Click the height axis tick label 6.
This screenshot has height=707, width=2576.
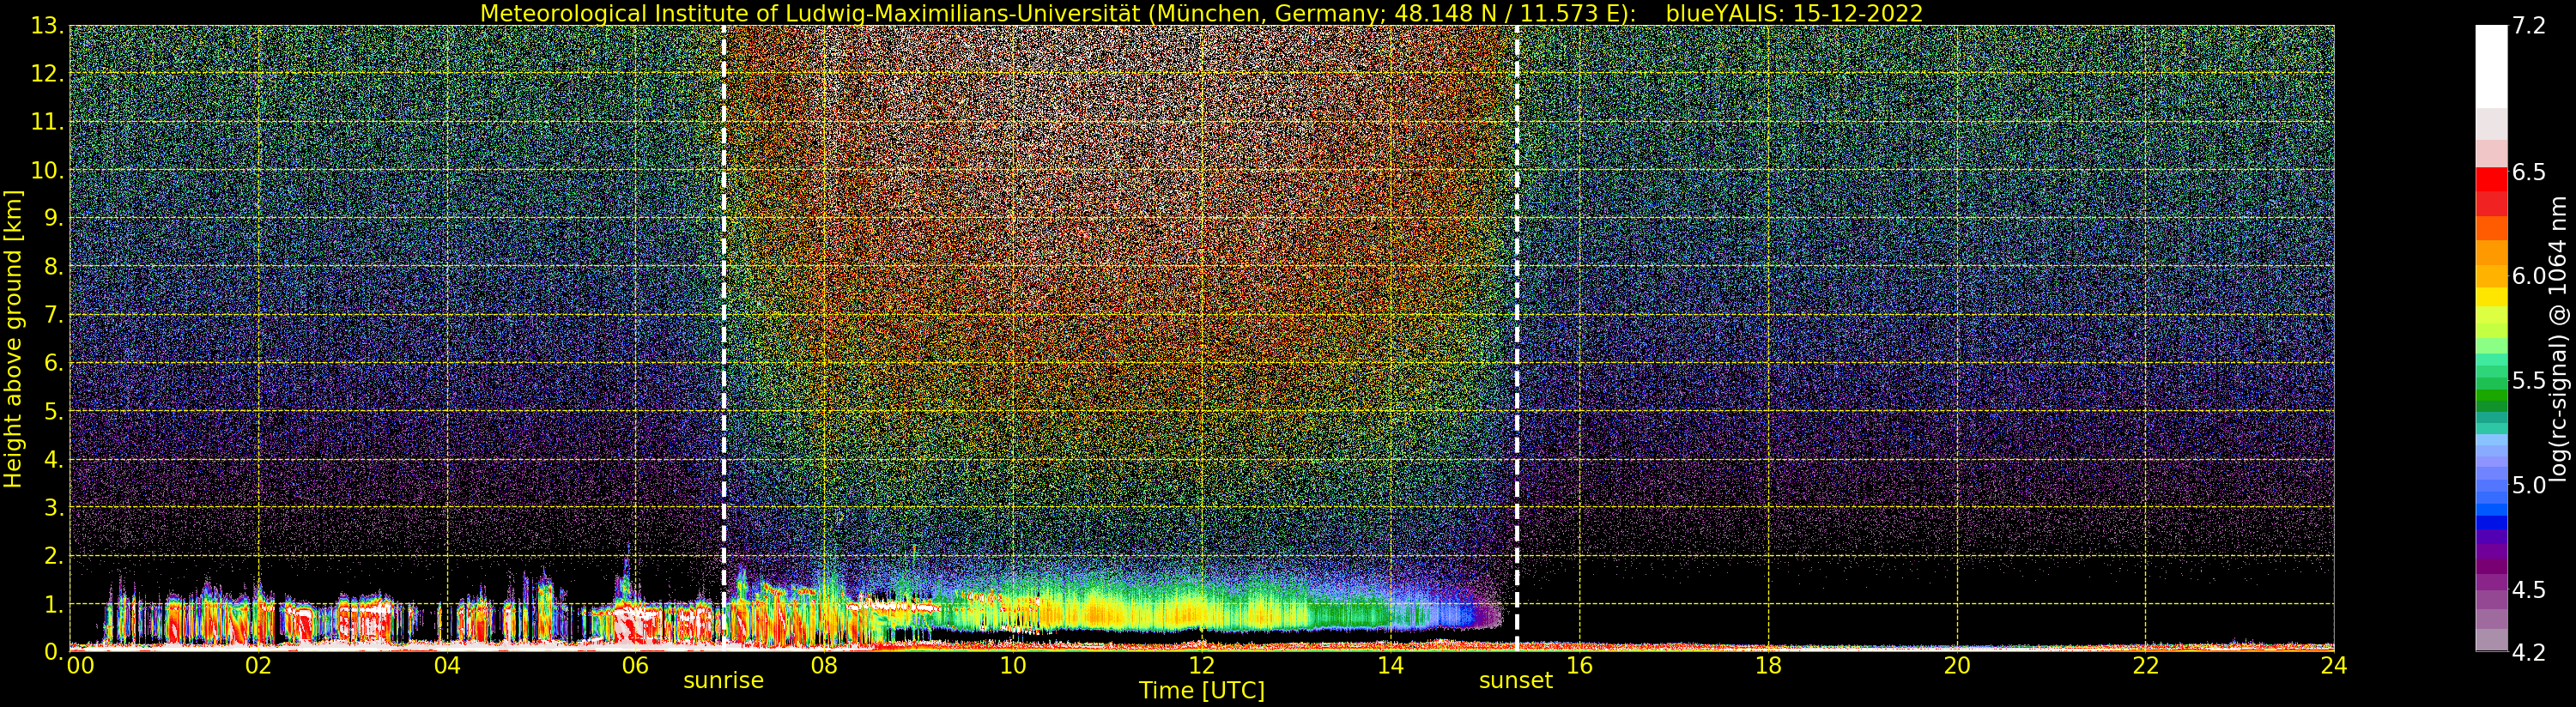[53, 363]
